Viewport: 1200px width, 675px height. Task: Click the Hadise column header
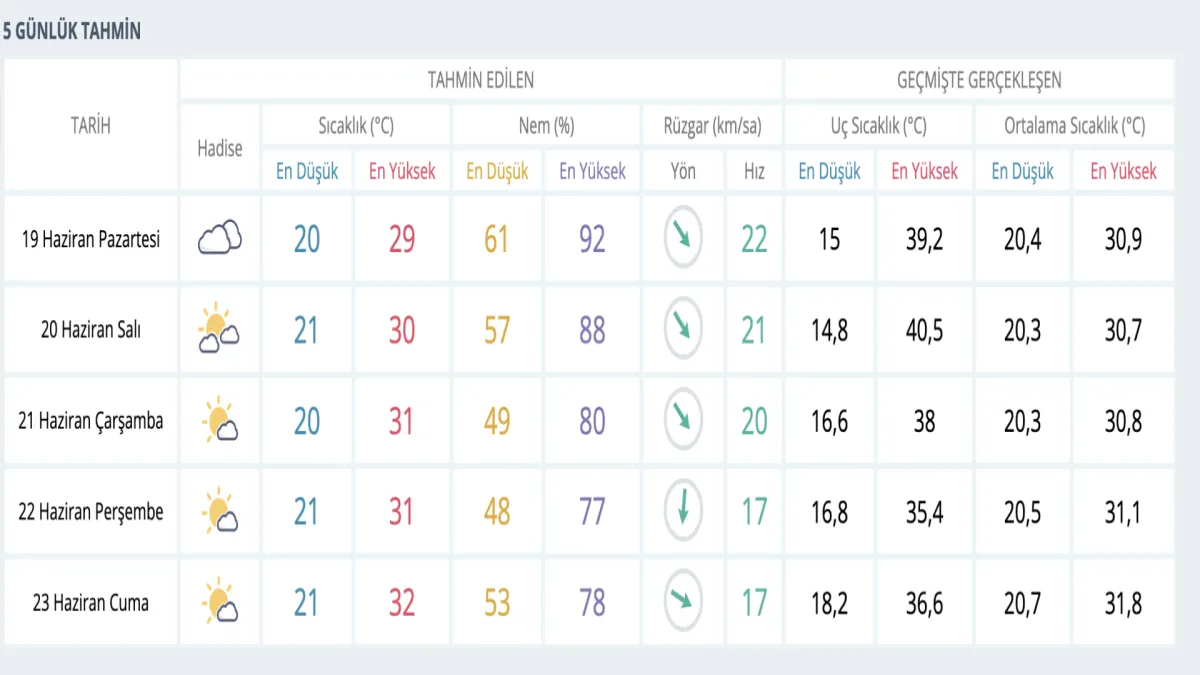pyautogui.click(x=220, y=148)
